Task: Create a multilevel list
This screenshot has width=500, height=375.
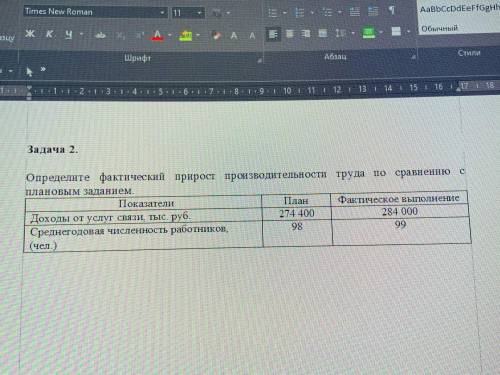Action: pos(327,12)
